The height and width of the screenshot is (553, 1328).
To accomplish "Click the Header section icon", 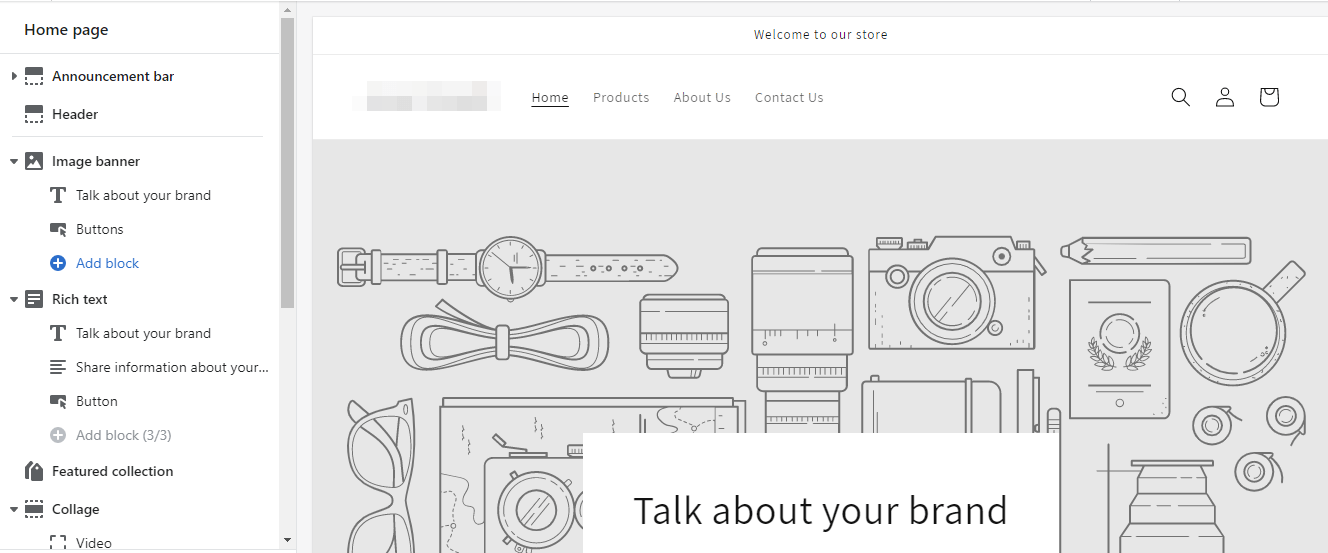I will (34, 114).
